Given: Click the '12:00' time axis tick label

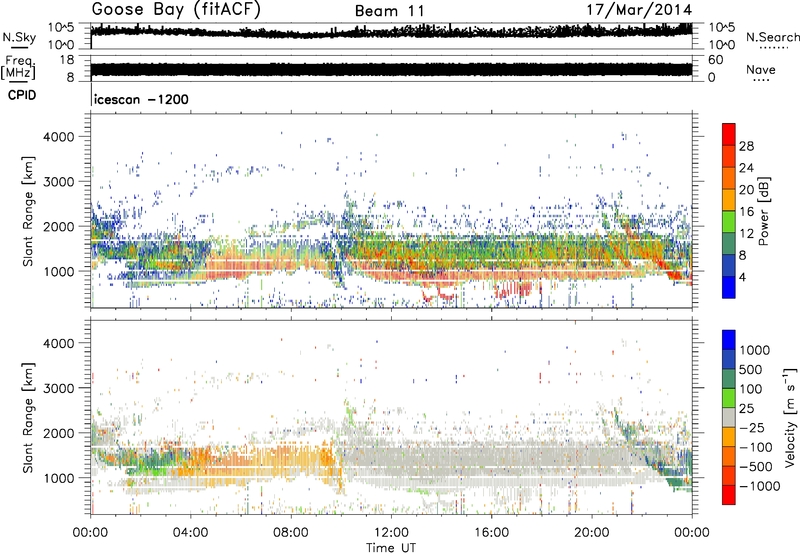Looking at the screenshot, I should pyautogui.click(x=391, y=533).
